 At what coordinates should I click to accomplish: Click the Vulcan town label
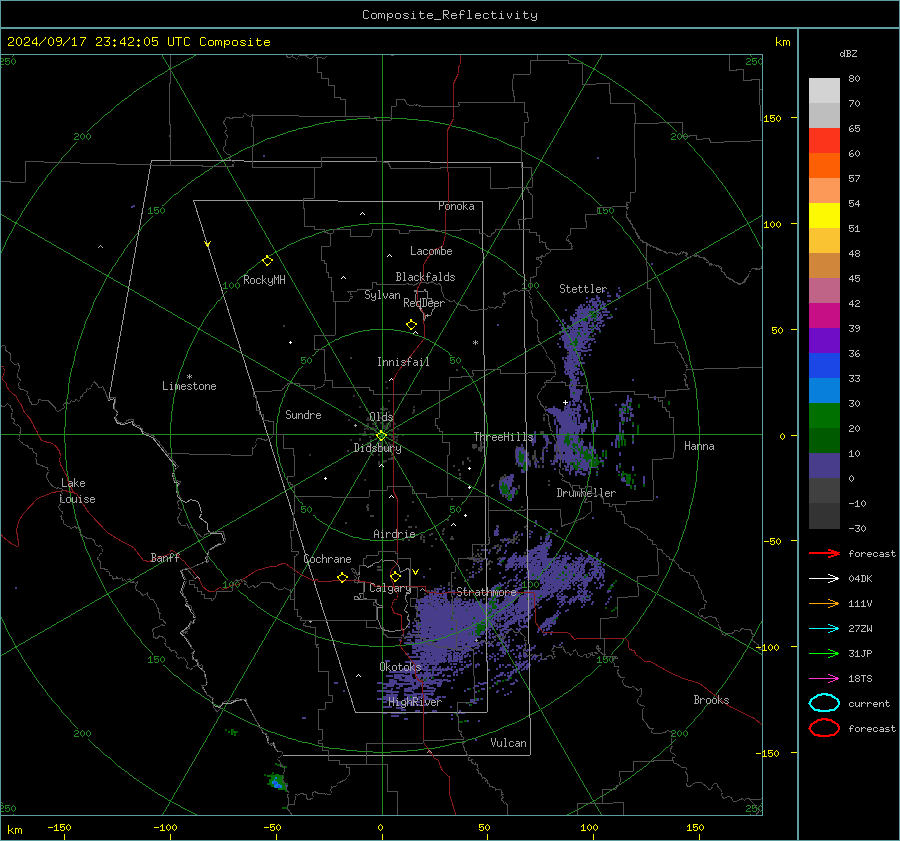[x=509, y=743]
